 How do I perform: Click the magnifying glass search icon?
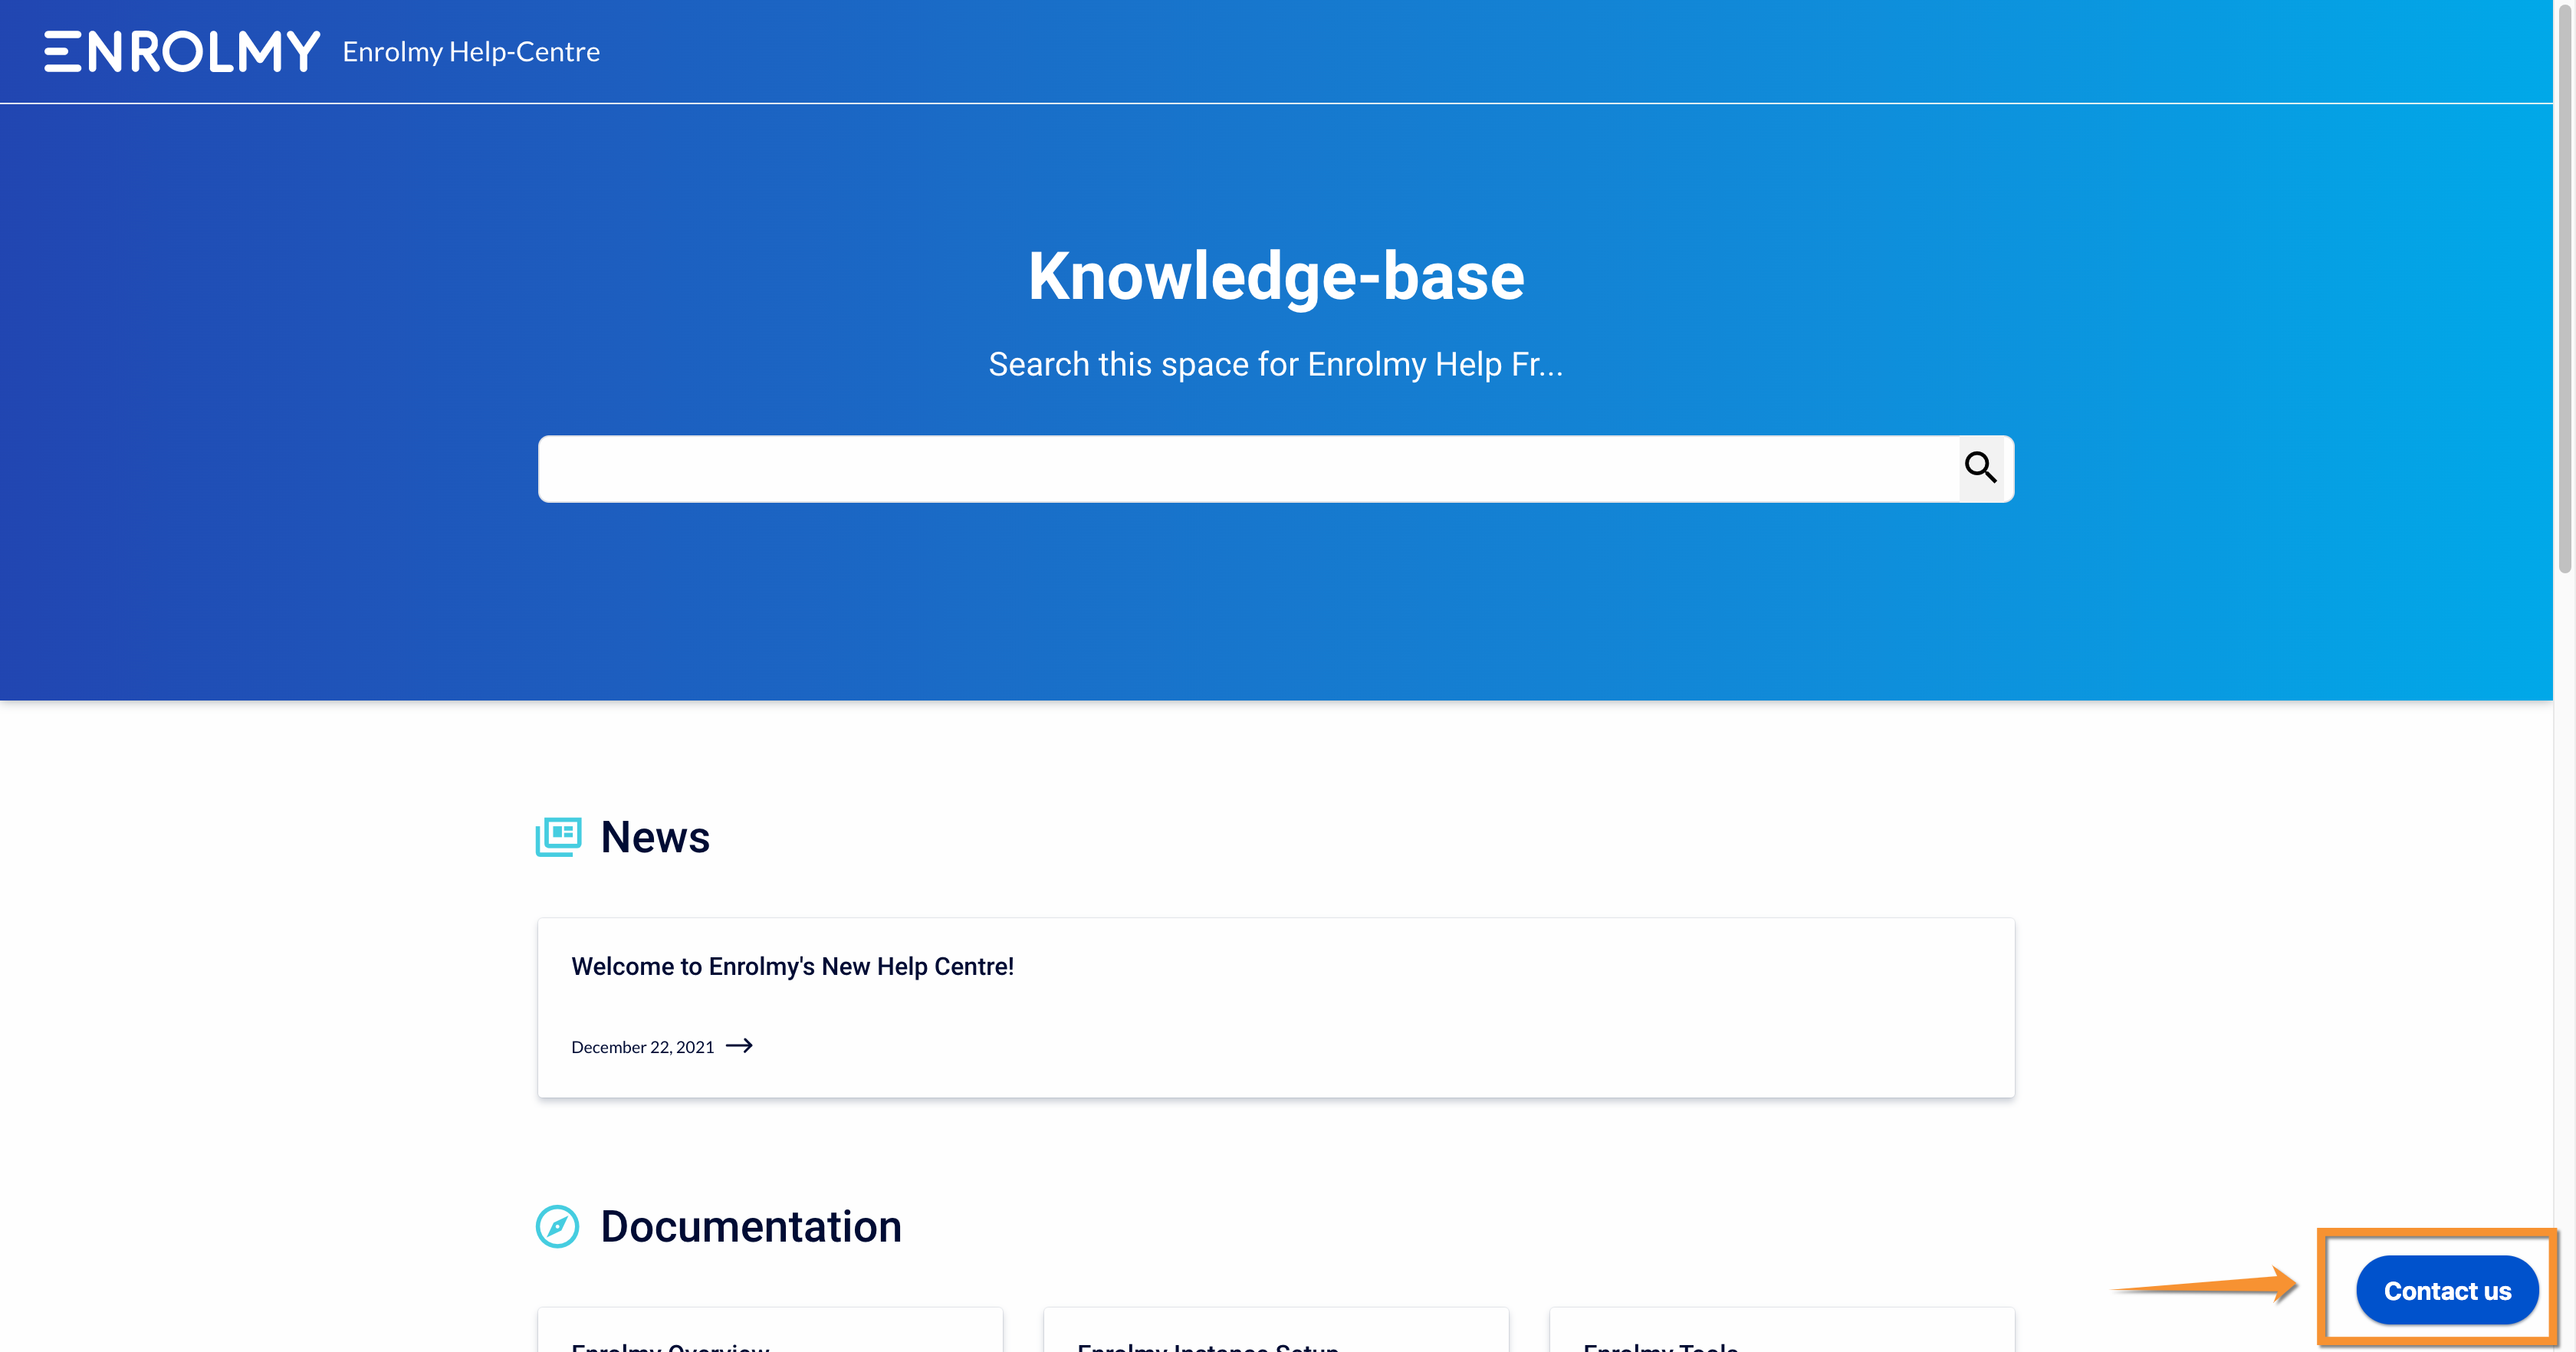tap(1980, 467)
